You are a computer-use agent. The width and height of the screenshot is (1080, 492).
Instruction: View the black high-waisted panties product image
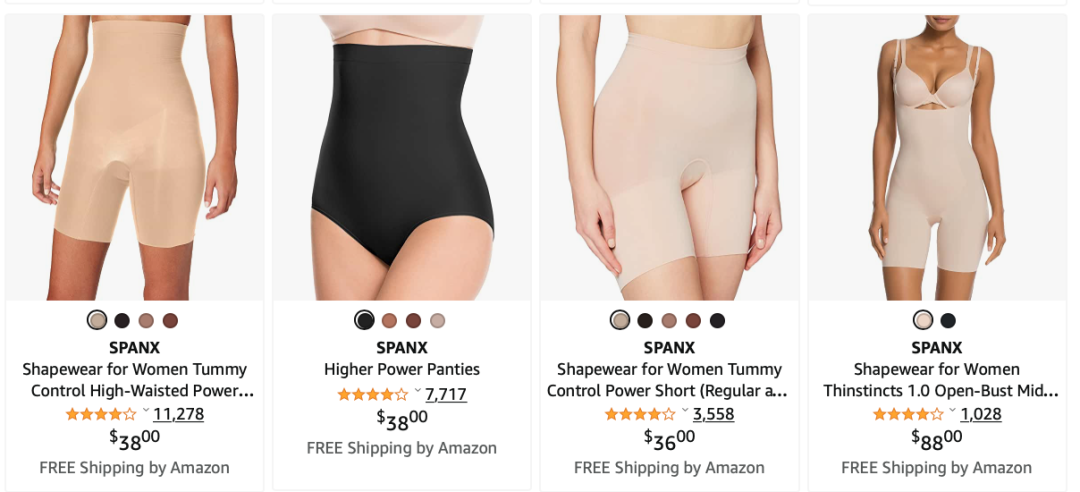[402, 157]
